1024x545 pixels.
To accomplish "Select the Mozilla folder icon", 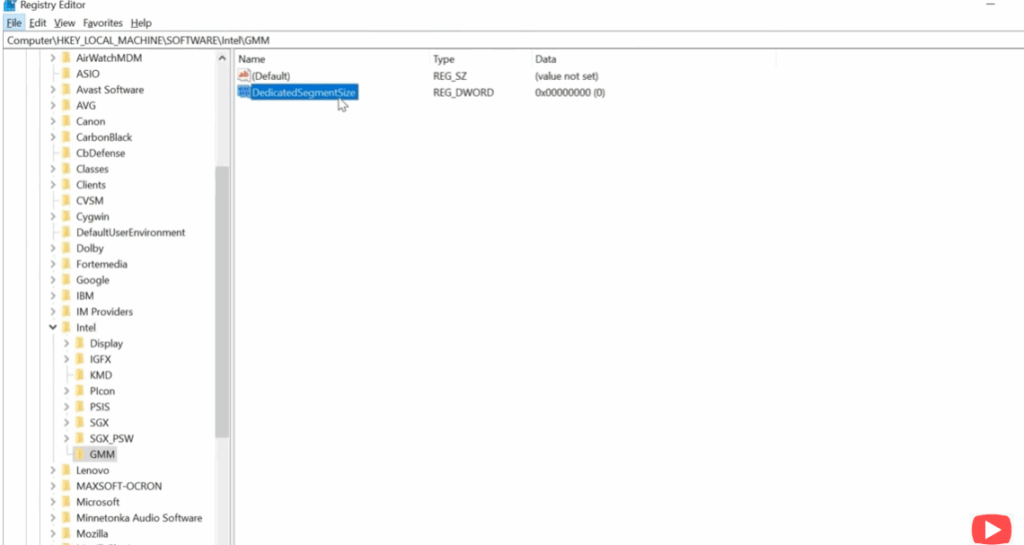I will point(66,533).
